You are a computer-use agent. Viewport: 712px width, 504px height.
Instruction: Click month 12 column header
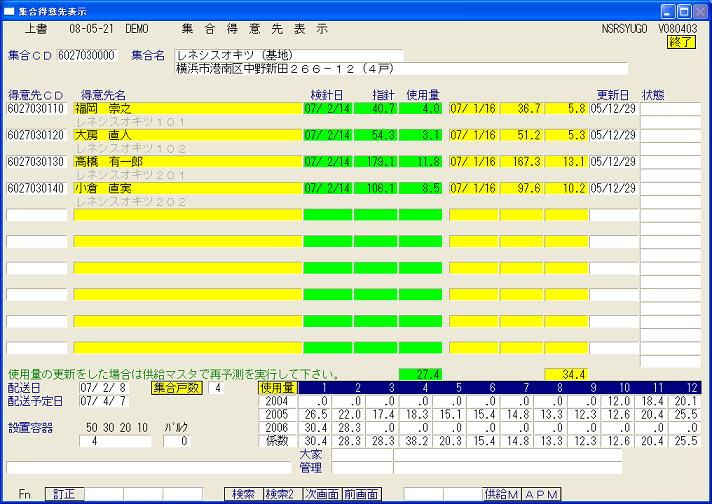685,388
